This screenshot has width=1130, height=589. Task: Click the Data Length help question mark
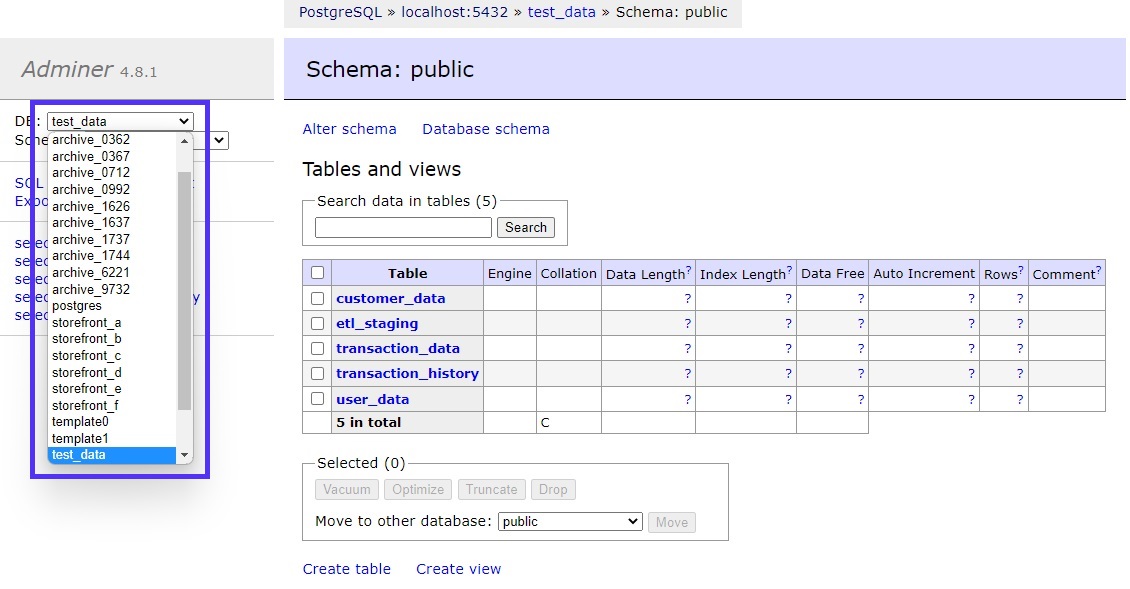click(689, 271)
